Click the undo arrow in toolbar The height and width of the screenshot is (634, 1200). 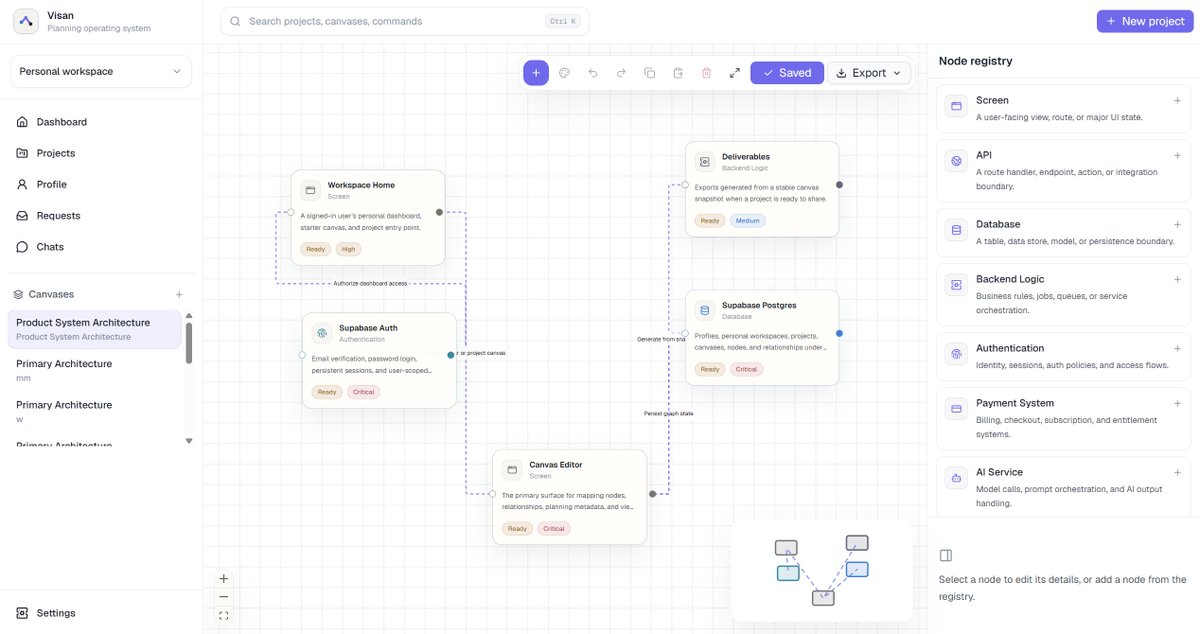[x=593, y=73]
